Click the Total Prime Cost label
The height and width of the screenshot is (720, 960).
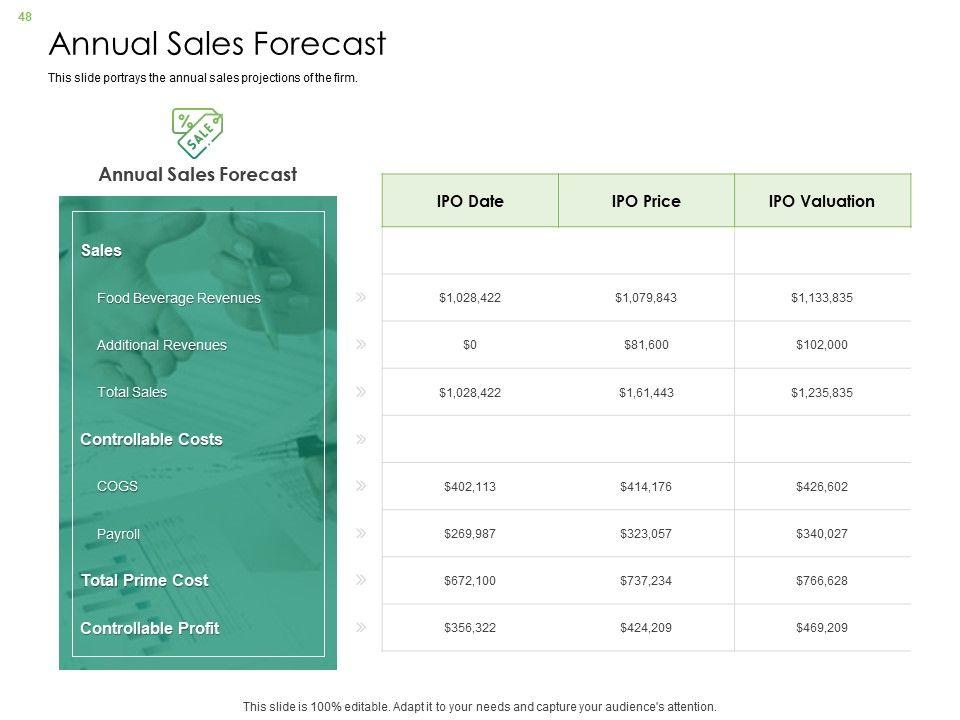pyautogui.click(x=144, y=580)
